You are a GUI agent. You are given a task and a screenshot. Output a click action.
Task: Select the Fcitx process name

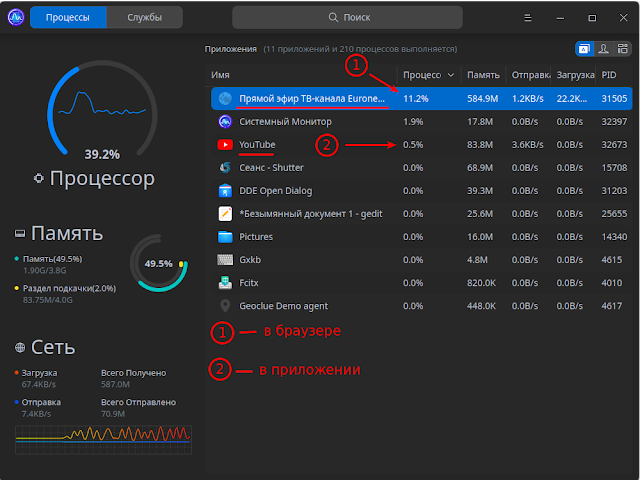pyautogui.click(x=249, y=283)
